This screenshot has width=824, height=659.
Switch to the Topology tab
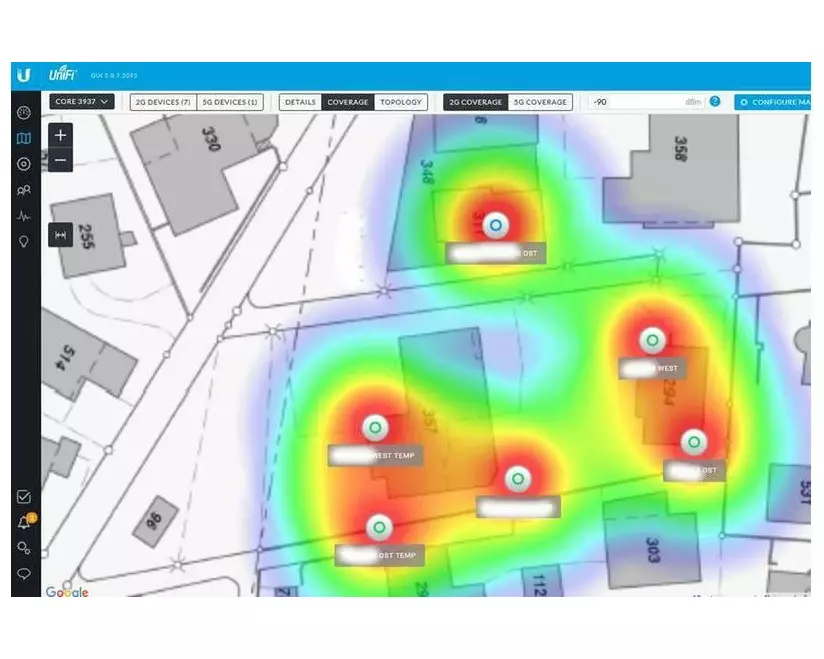click(401, 102)
